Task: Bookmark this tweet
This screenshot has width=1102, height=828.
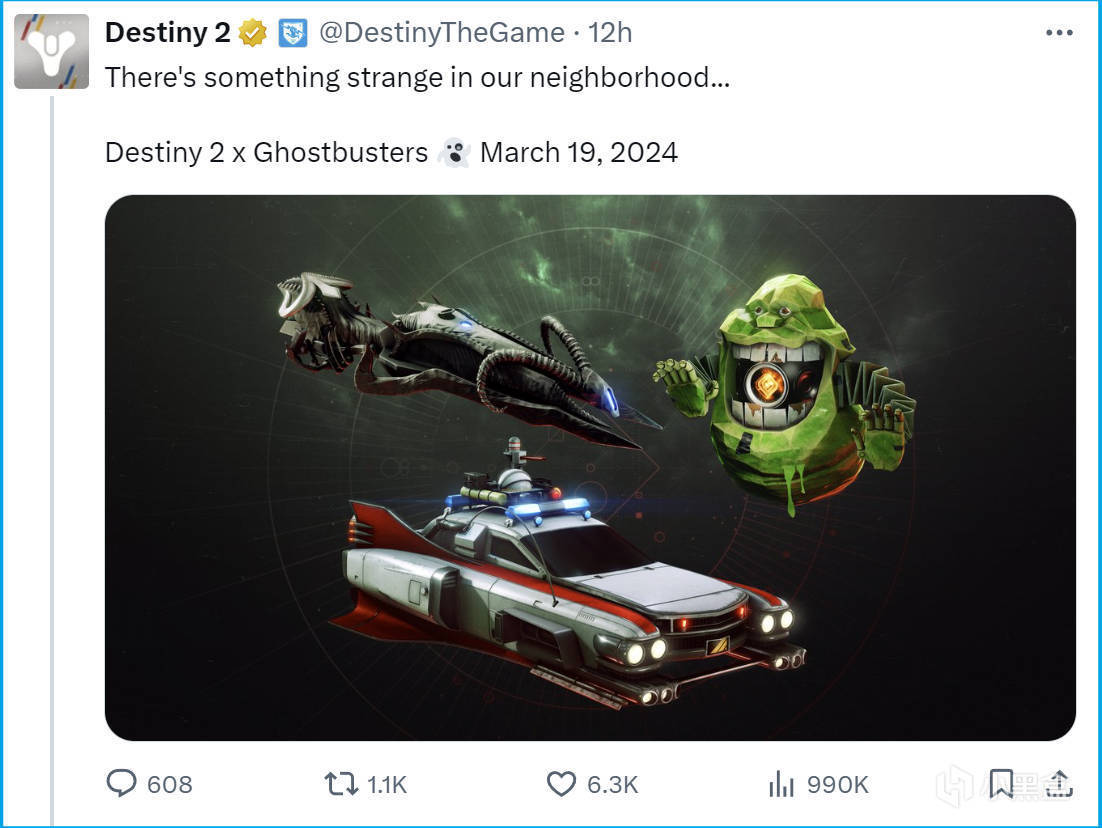Action: (x=1001, y=784)
